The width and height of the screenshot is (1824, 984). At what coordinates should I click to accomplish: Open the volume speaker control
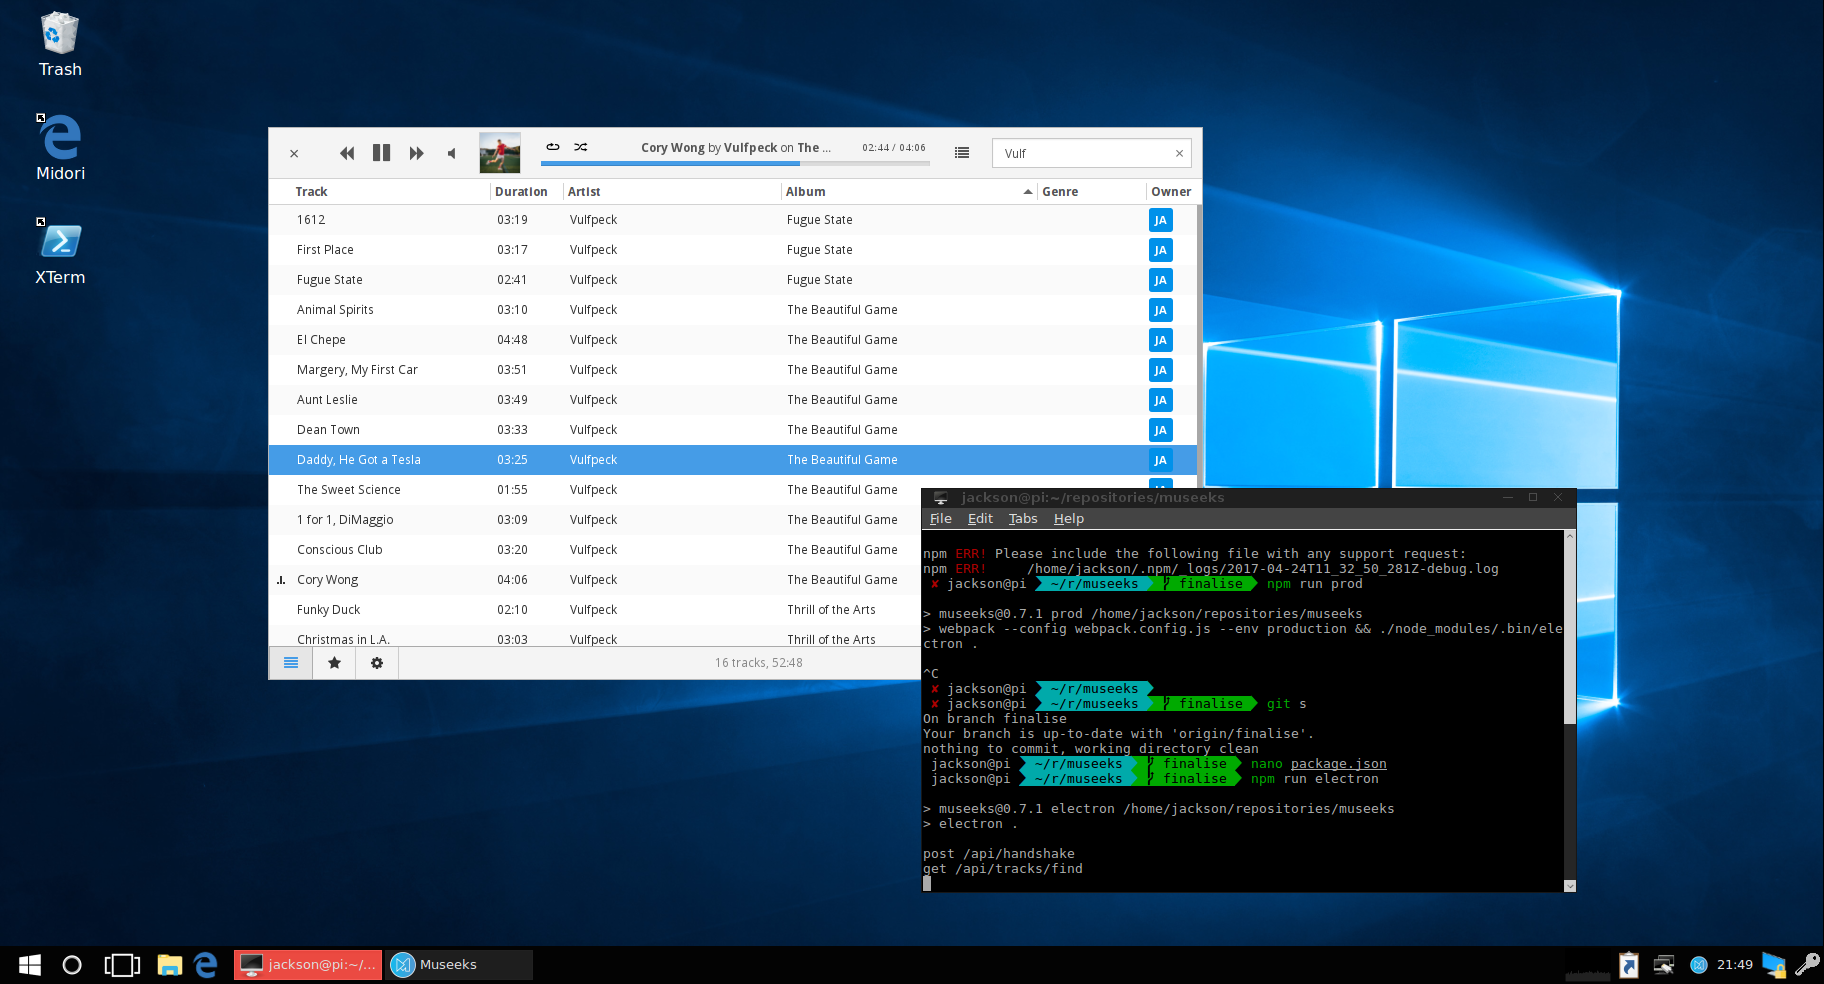tap(451, 153)
